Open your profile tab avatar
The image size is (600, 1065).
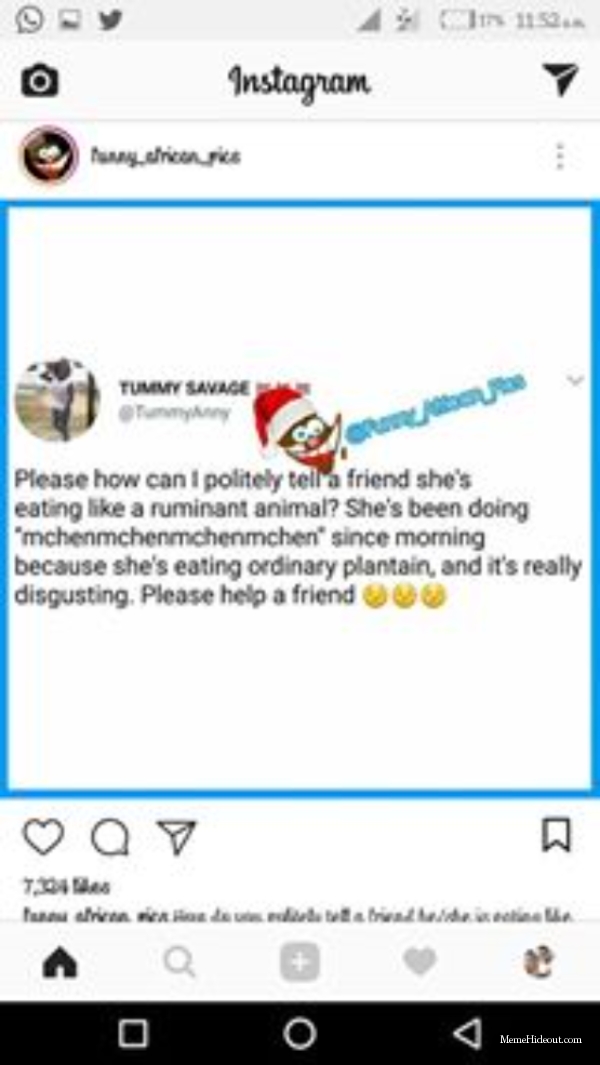coord(539,962)
